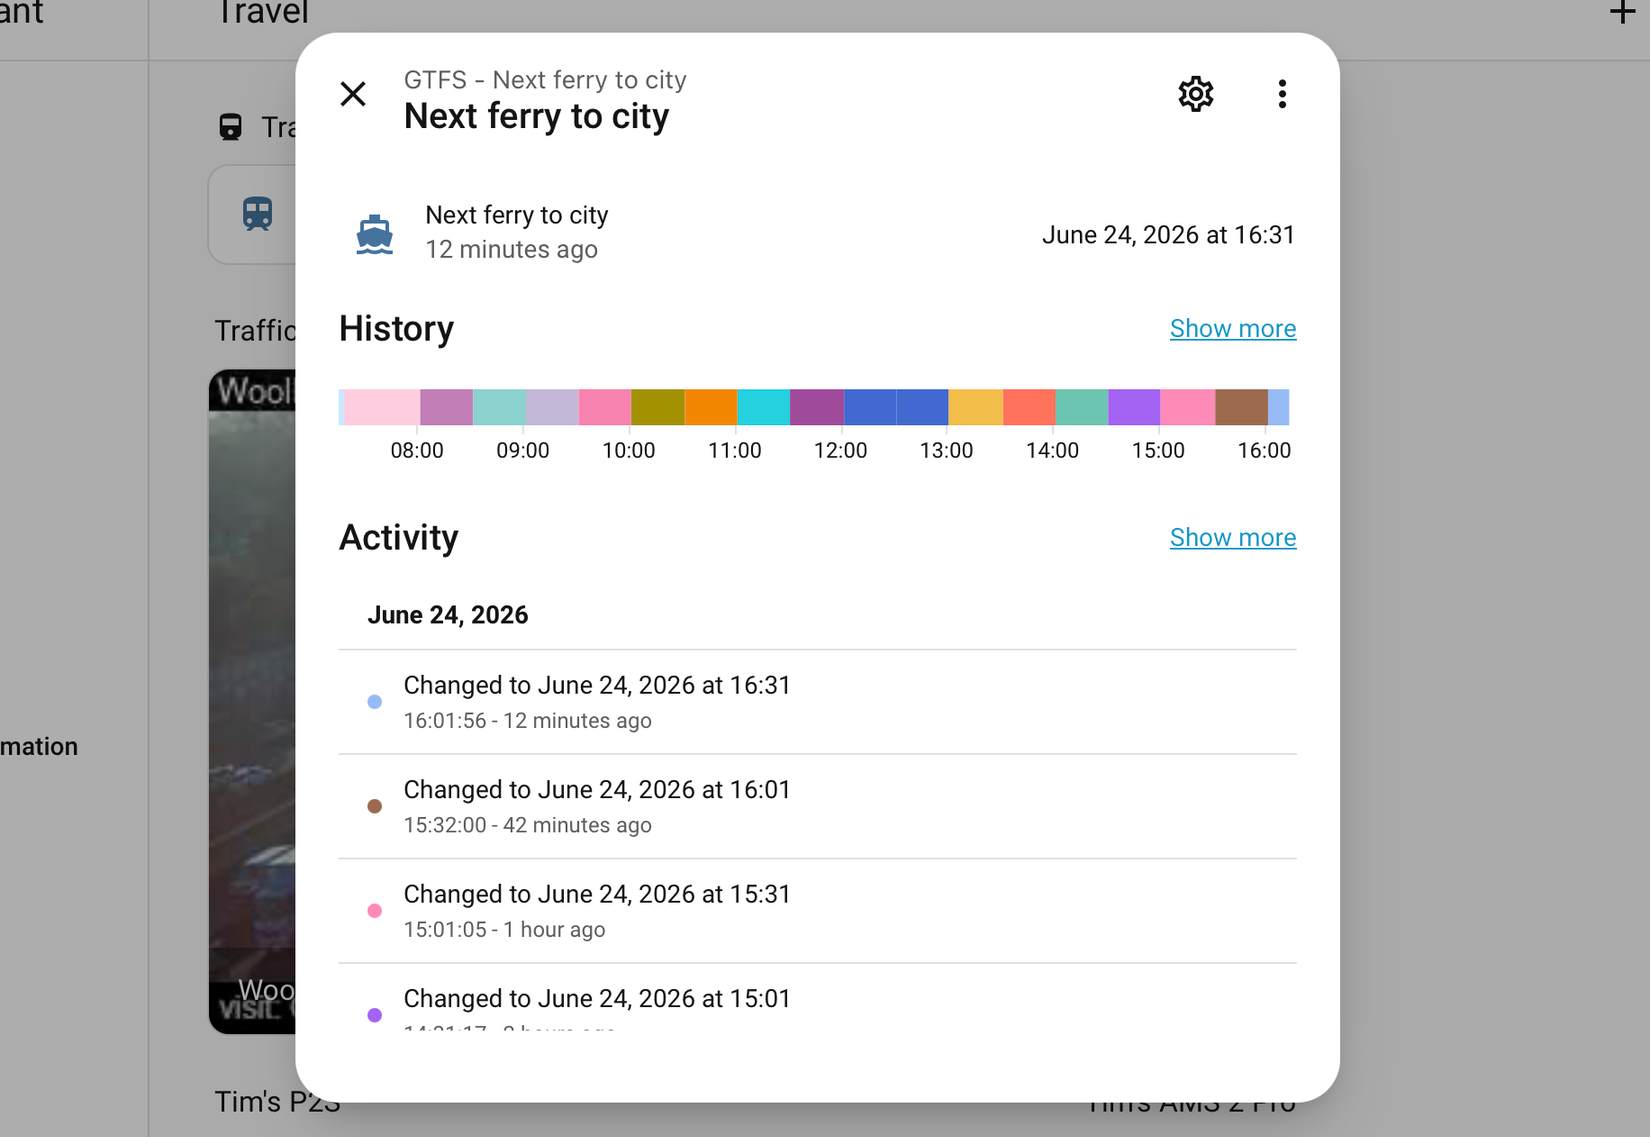Select the brown history segment before 16:00

[x=1241, y=407]
